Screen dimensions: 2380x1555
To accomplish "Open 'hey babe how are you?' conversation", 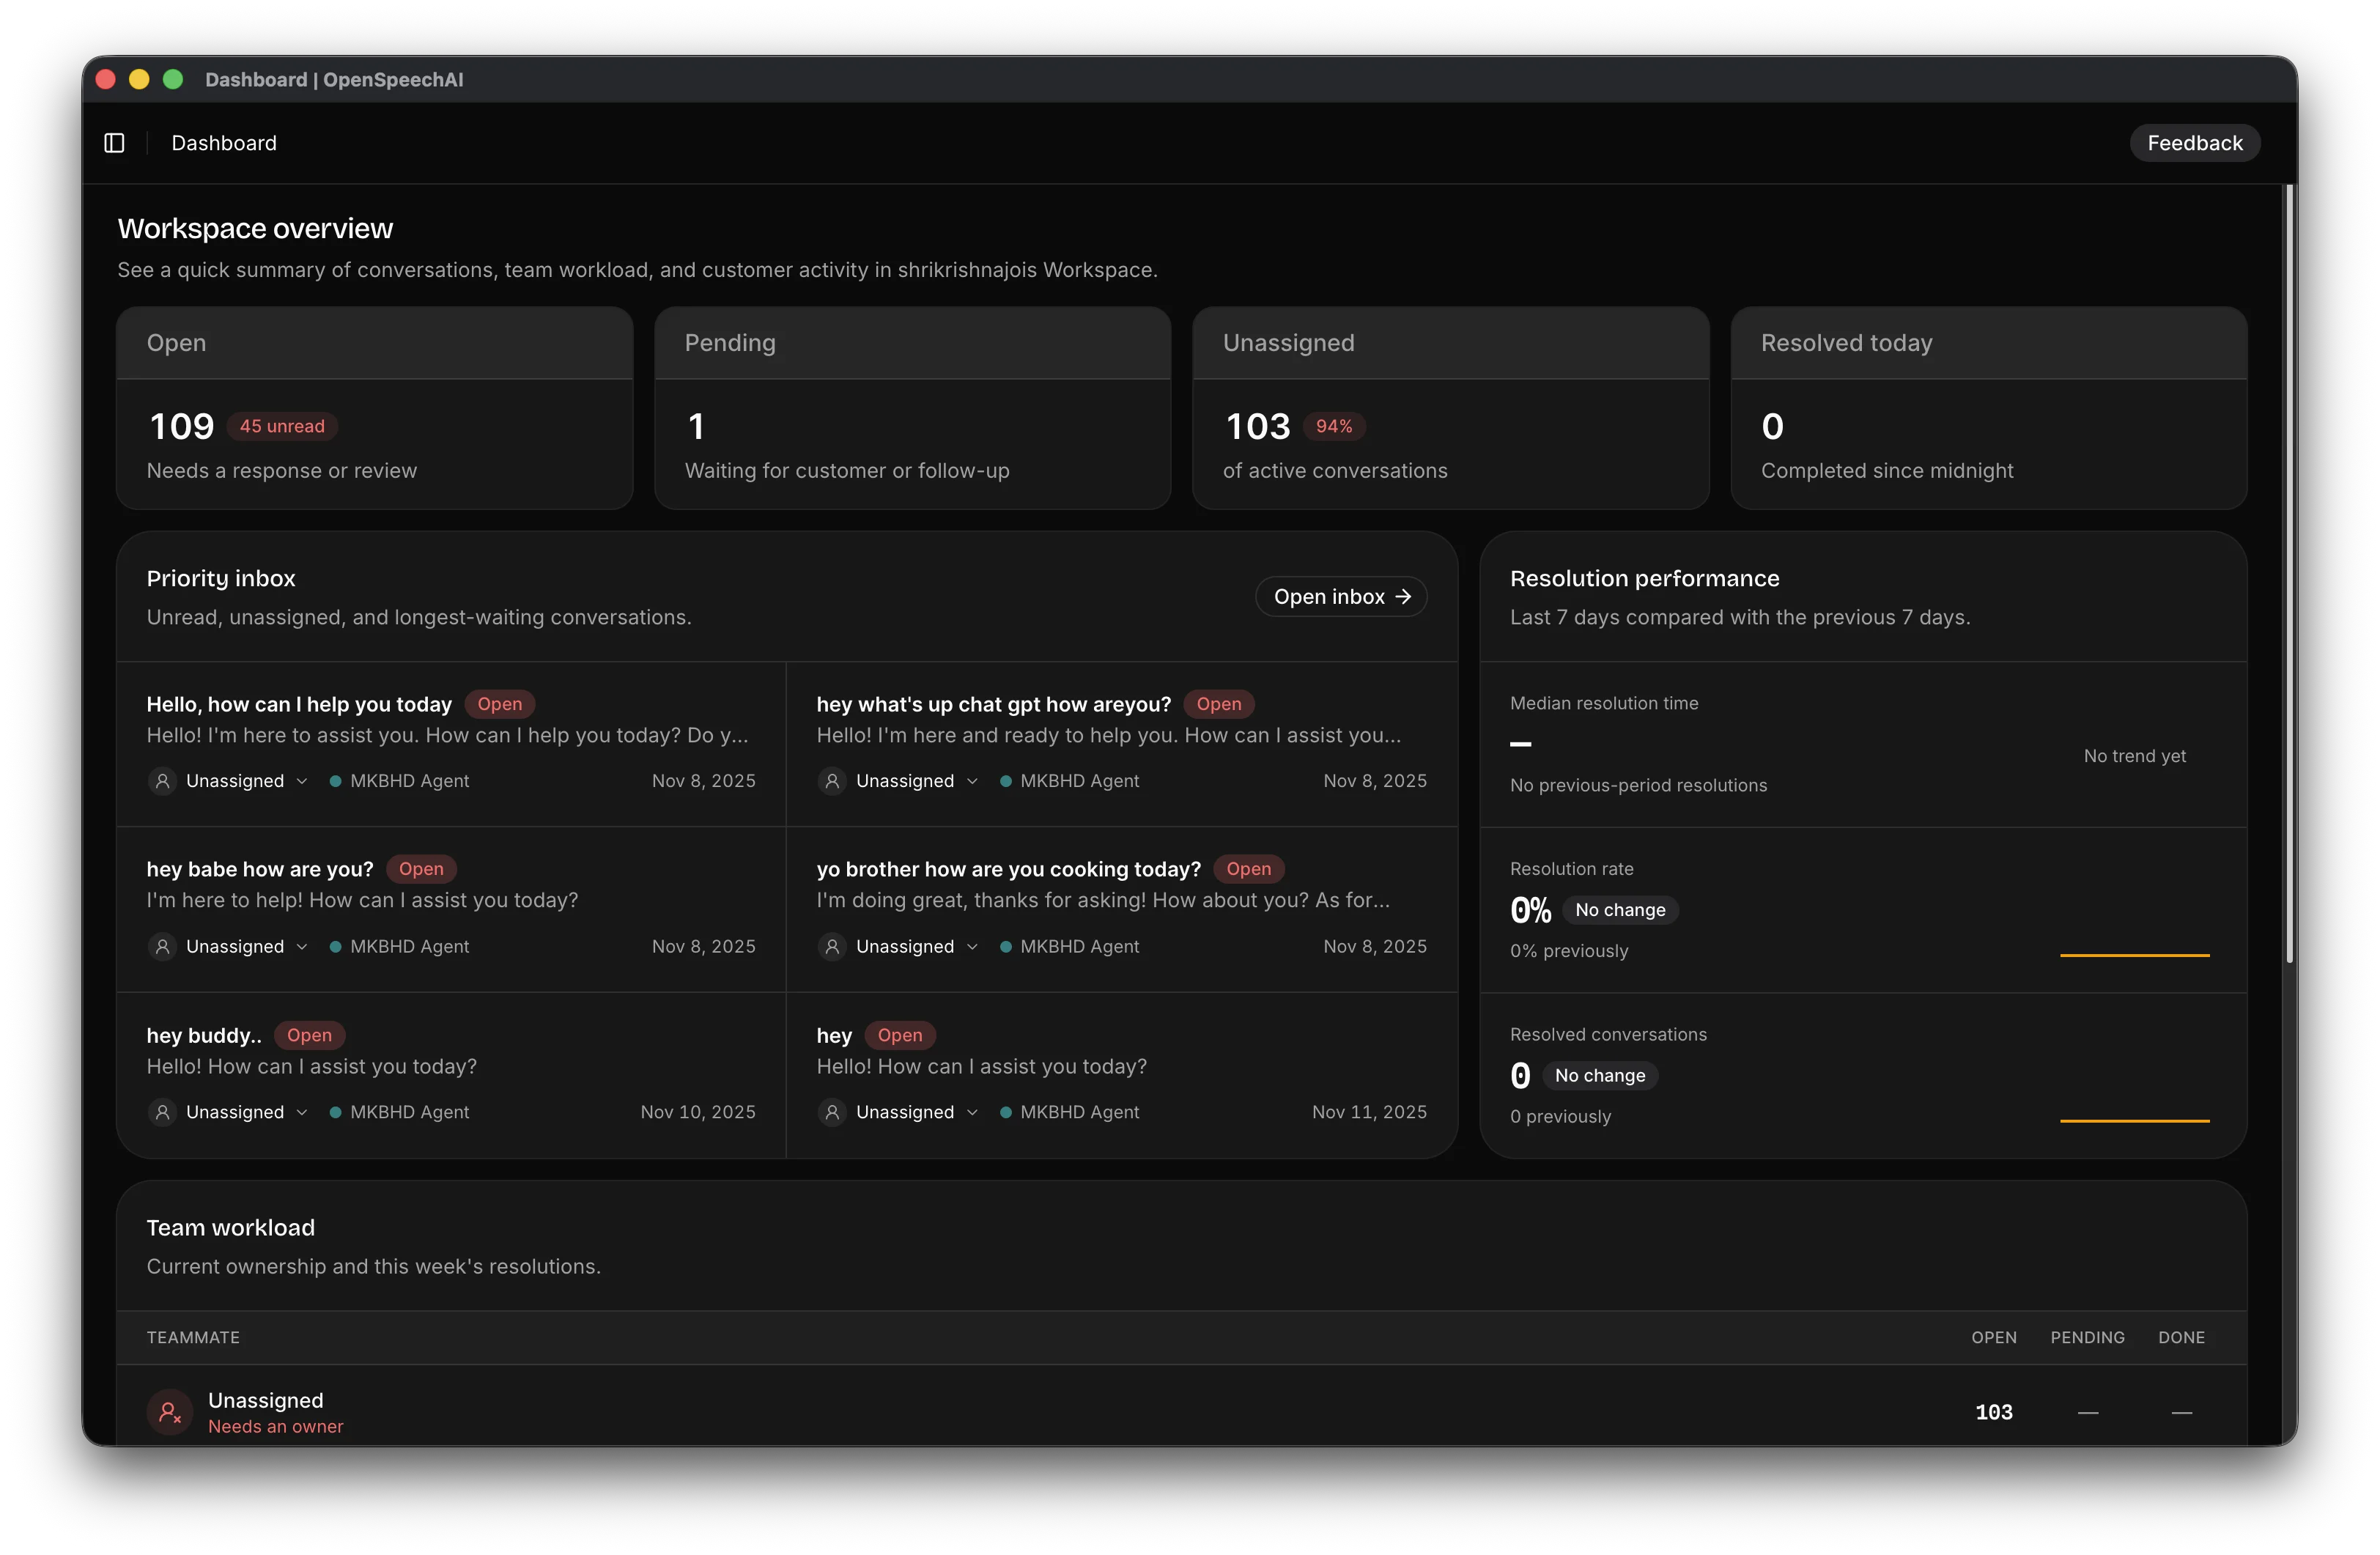I will click(x=451, y=910).
